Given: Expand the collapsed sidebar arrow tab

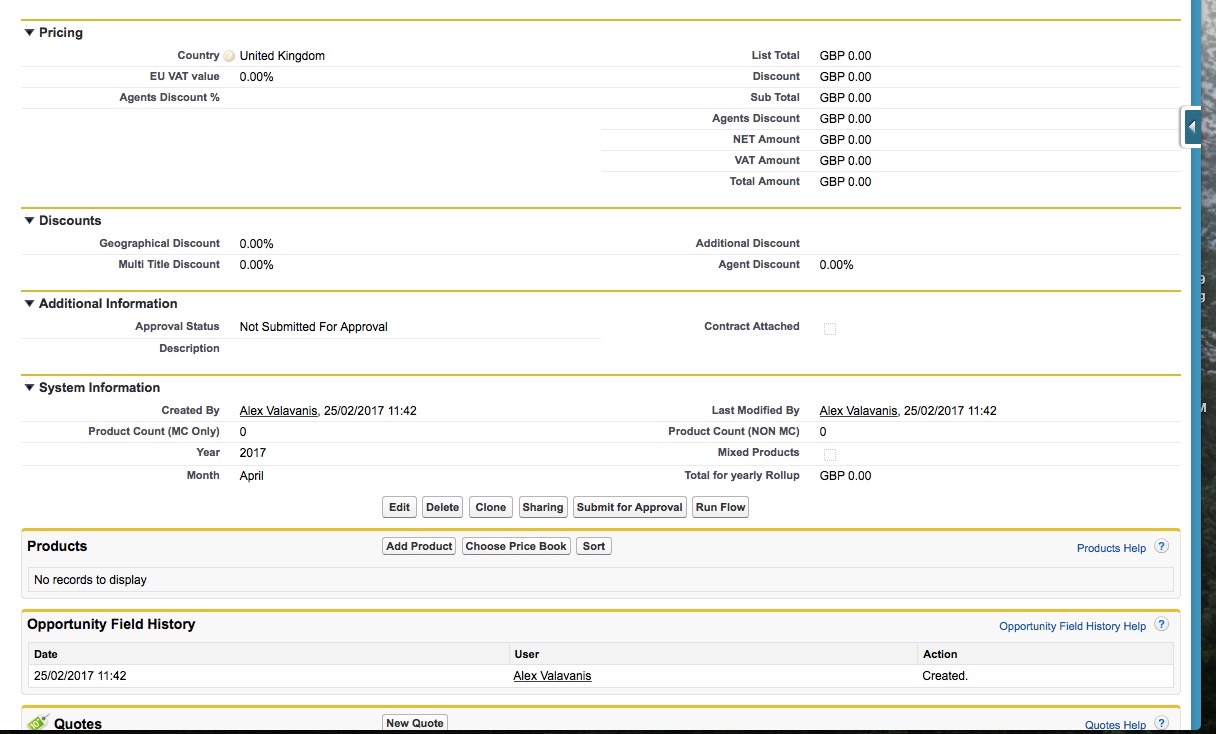Looking at the screenshot, I should pos(1191,127).
